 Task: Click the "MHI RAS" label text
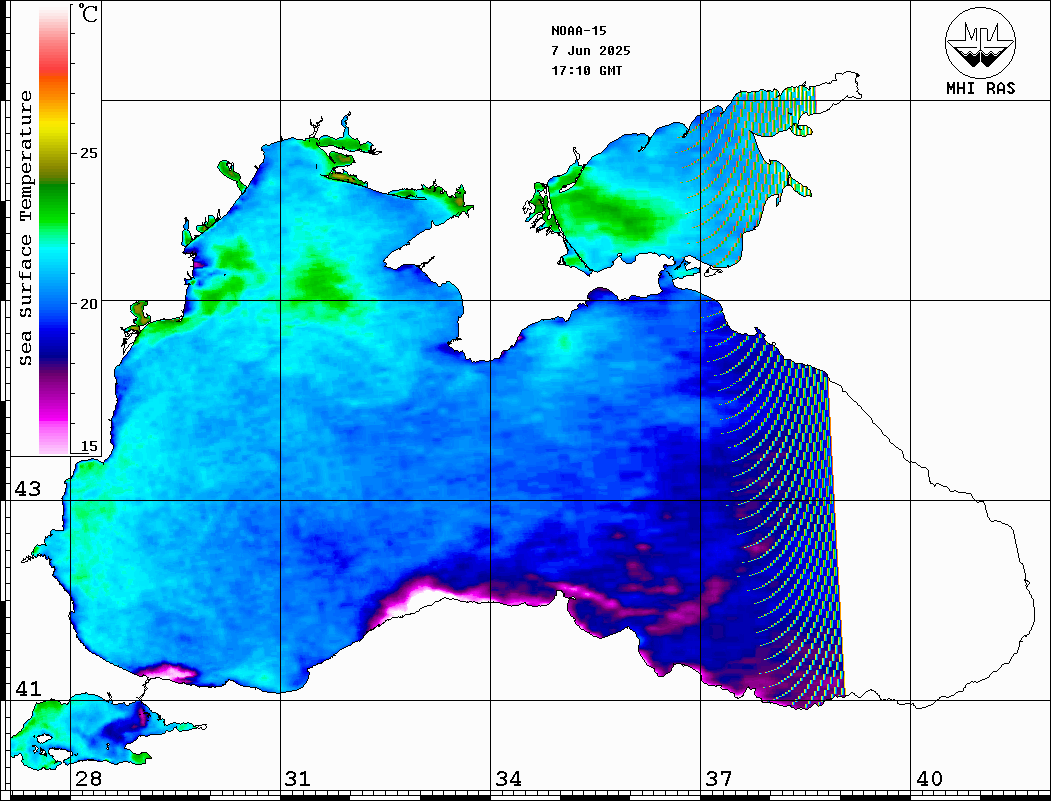(x=980, y=88)
